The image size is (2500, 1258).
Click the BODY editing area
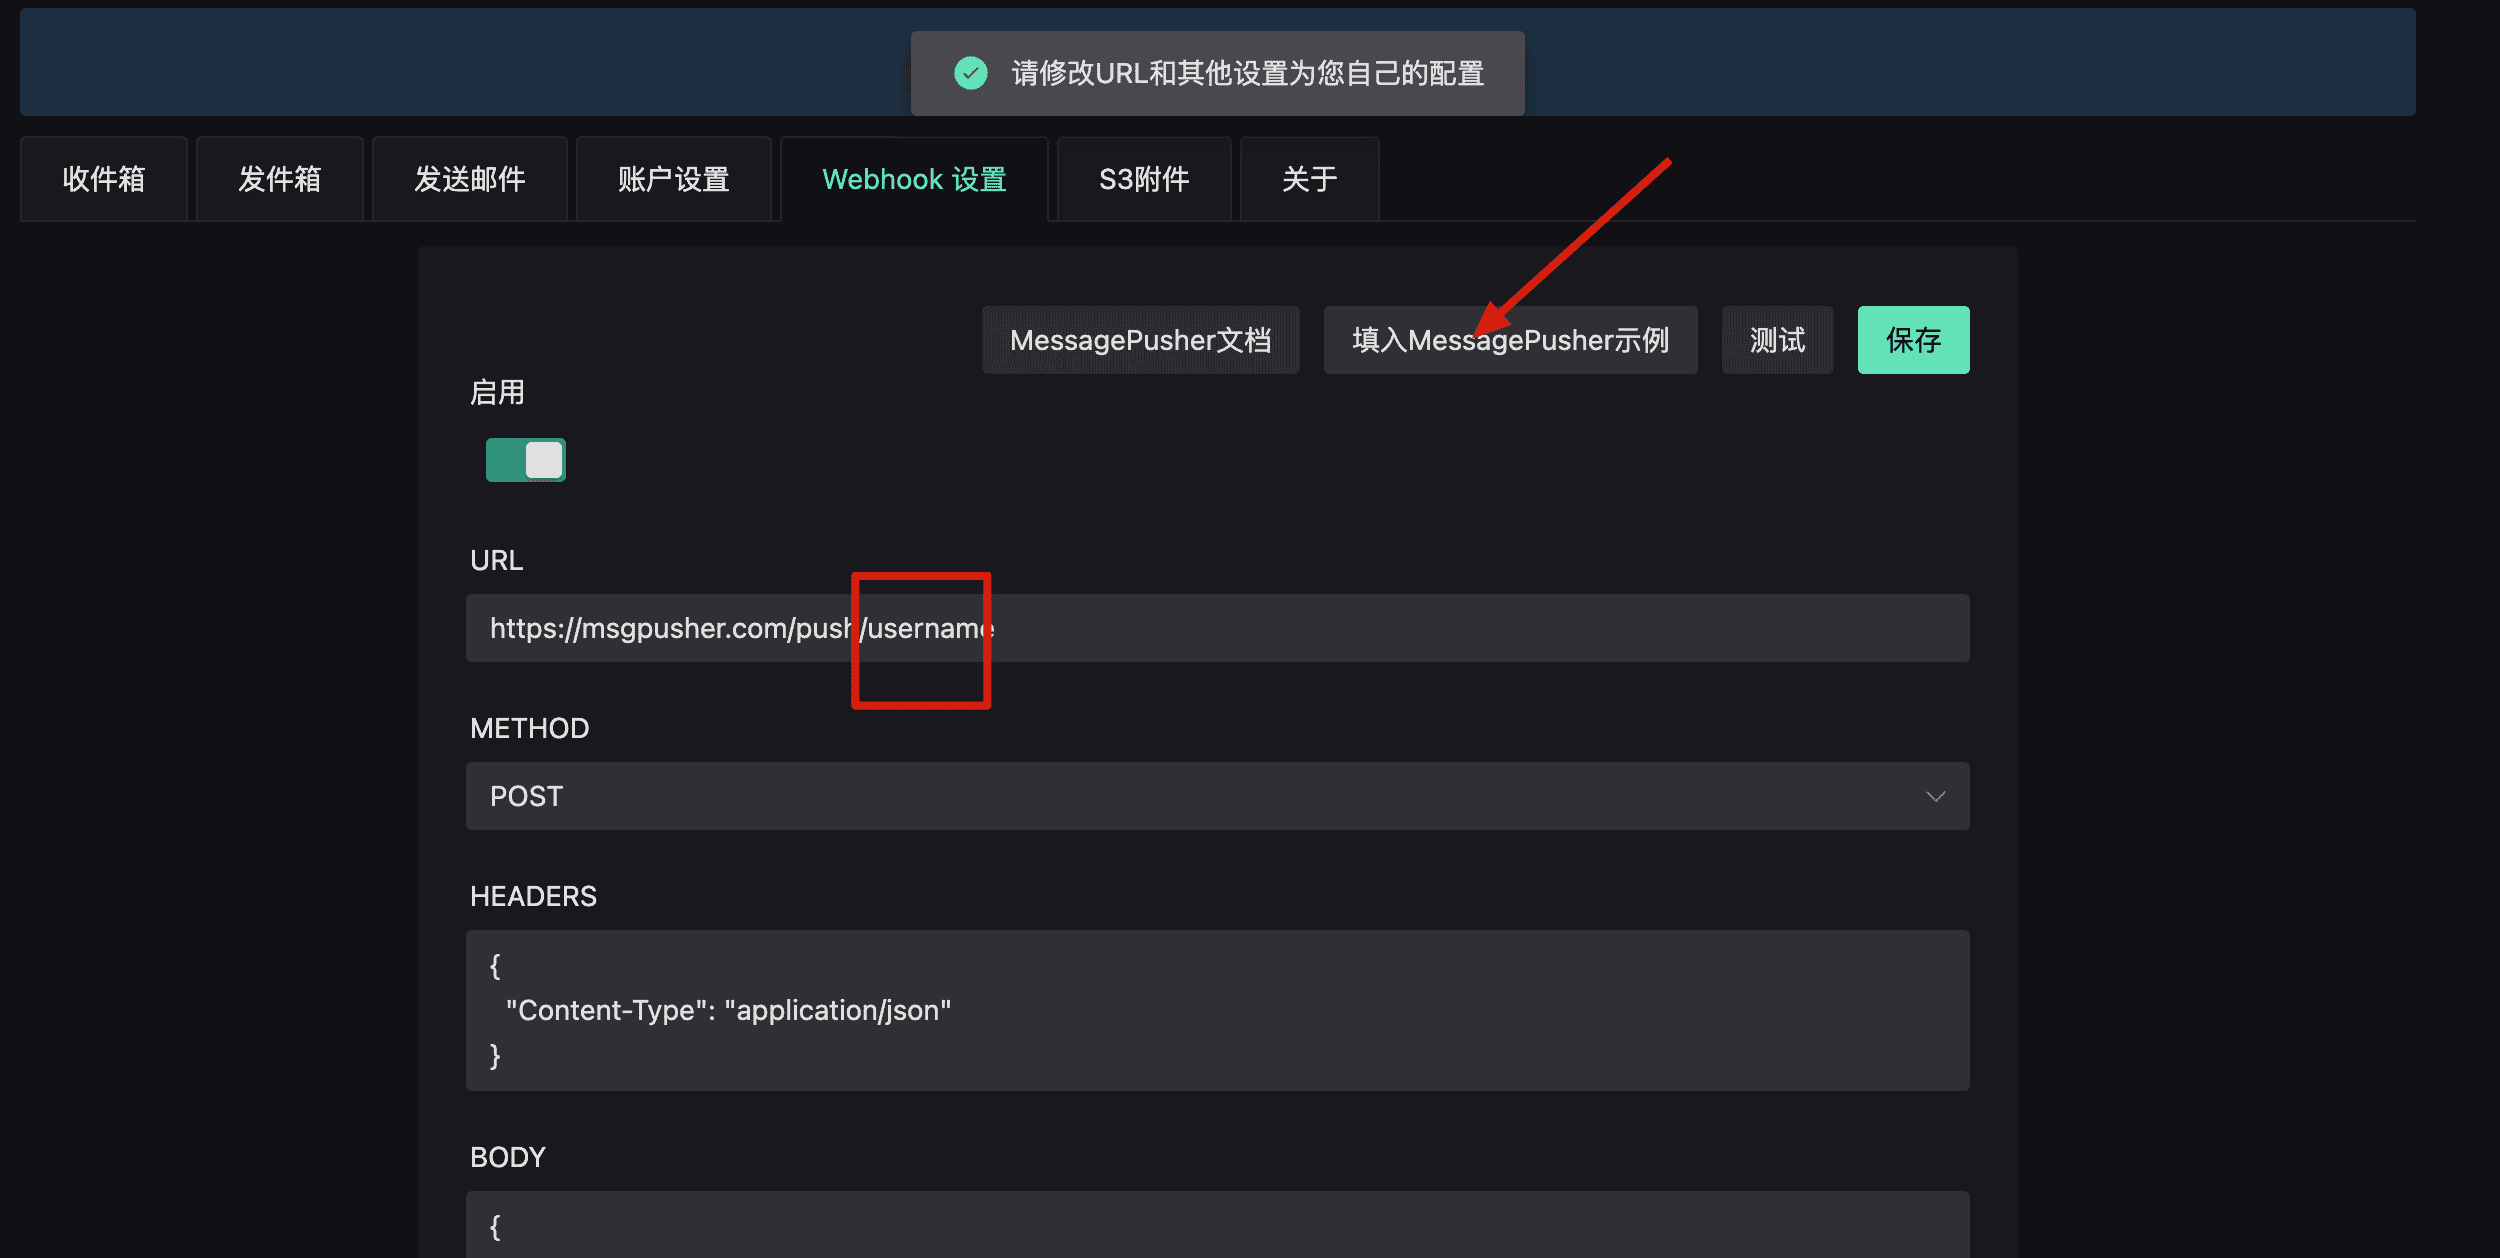[x=1216, y=1225]
